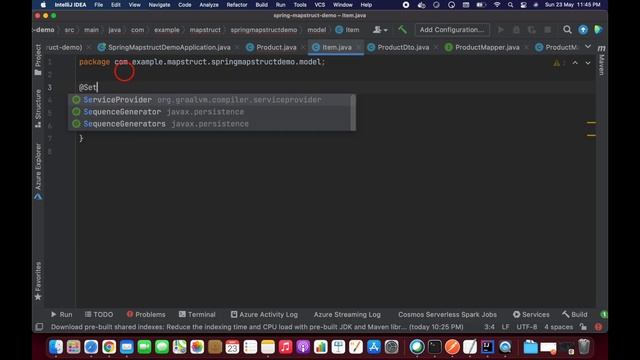Open the Music app from Dock
Viewport: 640px width, 360px height.
coord(285,347)
